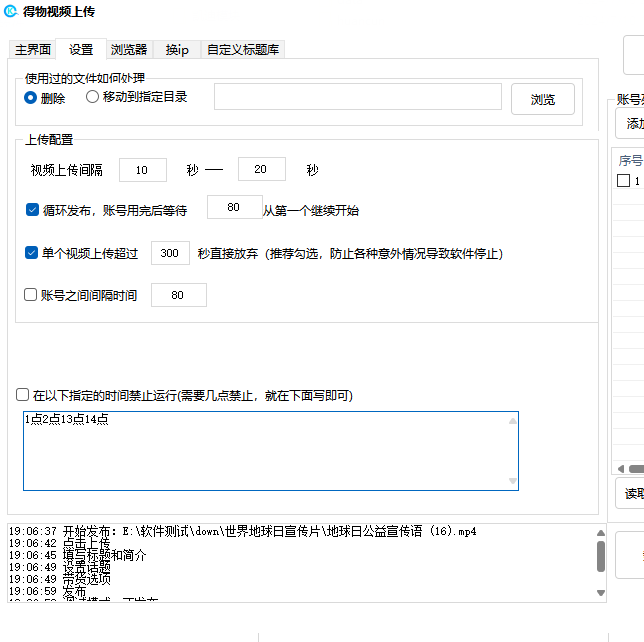
Task: Click the 视频上传间隔 label
Action: click(67, 170)
